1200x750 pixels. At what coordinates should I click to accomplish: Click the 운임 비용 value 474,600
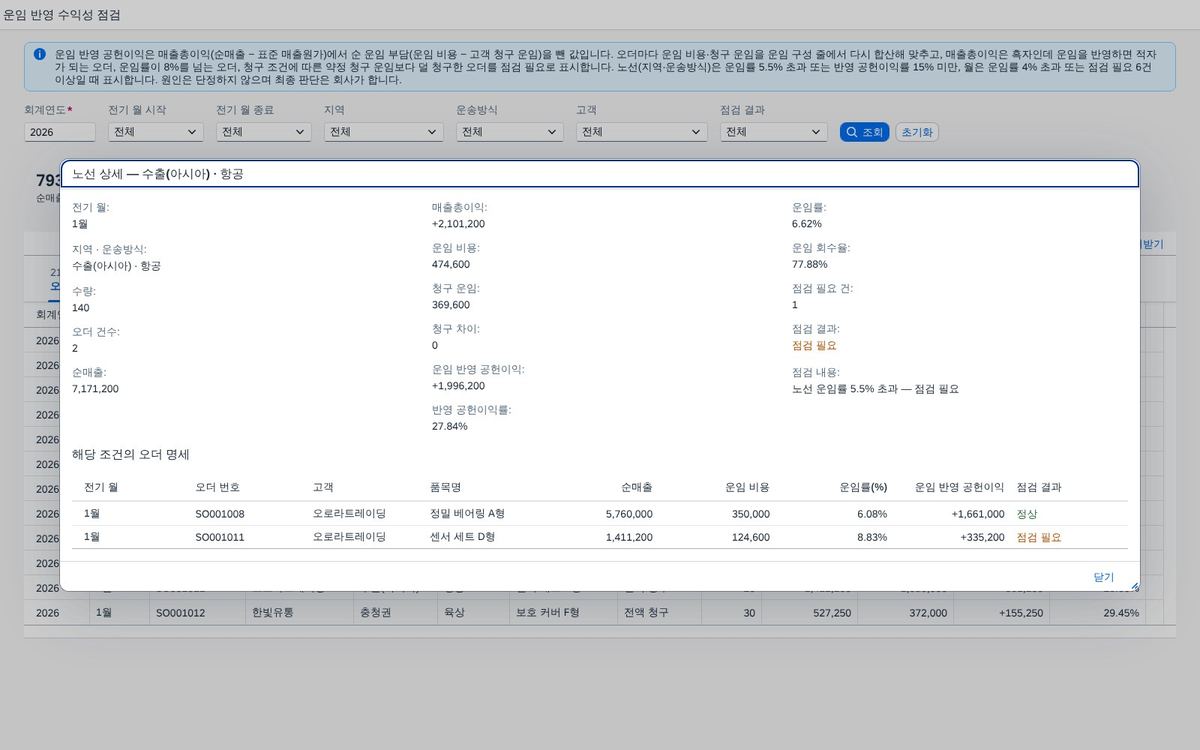(451, 264)
